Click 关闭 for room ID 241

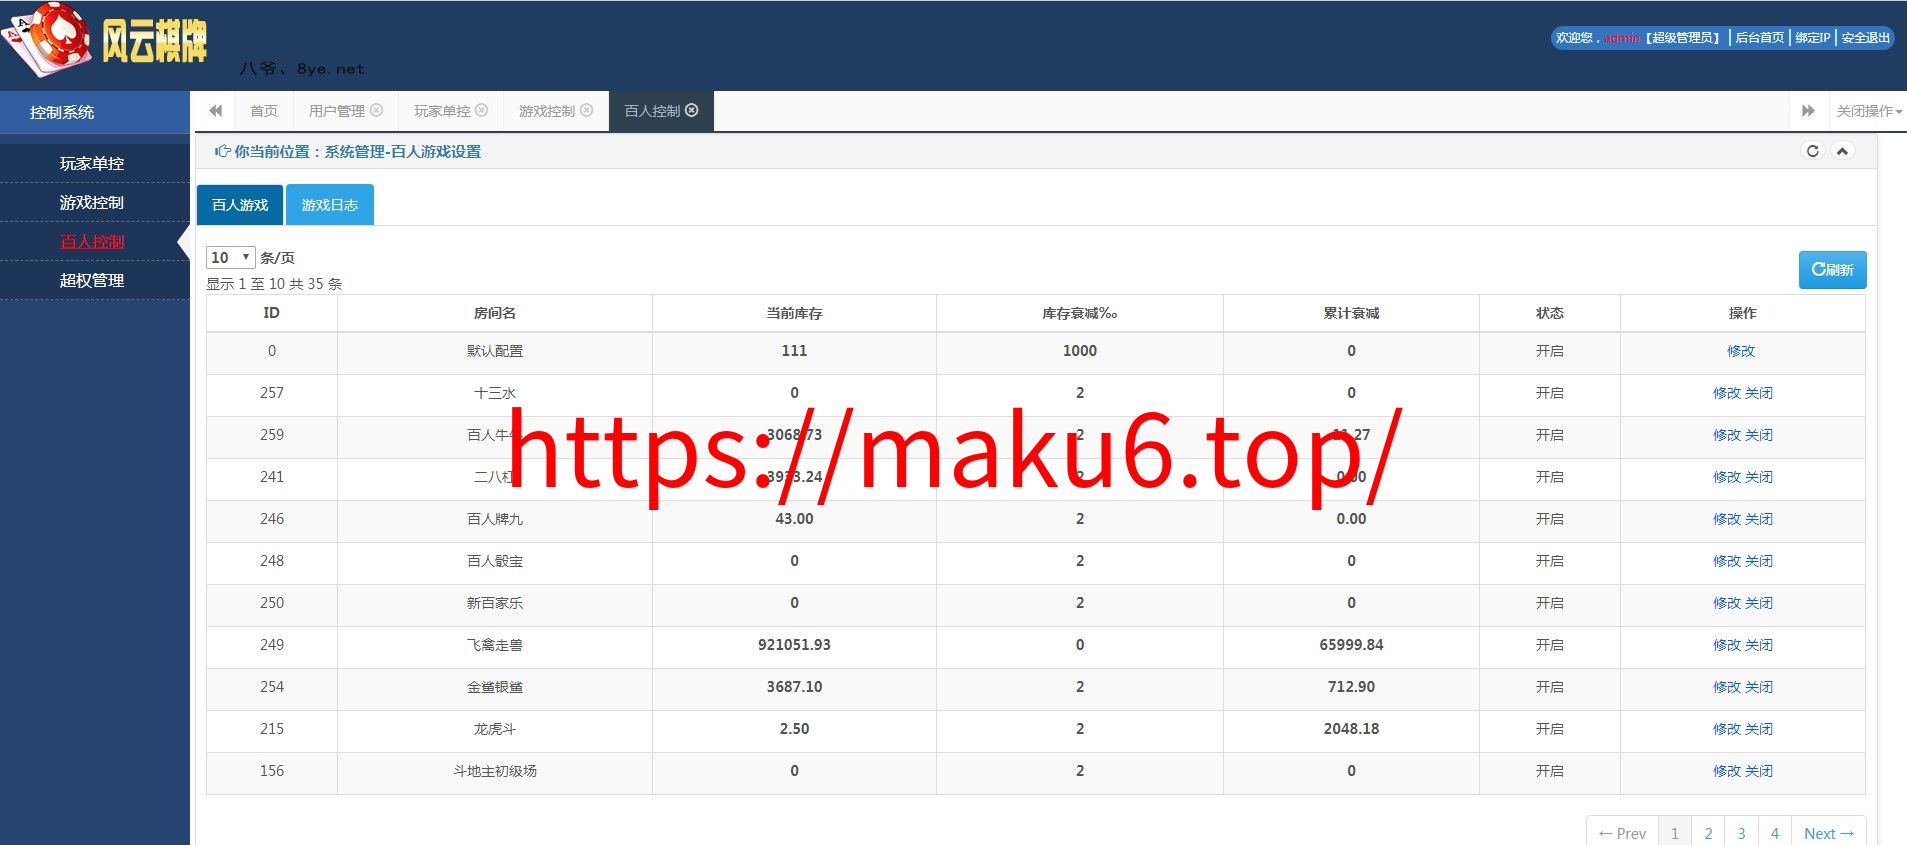point(1759,477)
